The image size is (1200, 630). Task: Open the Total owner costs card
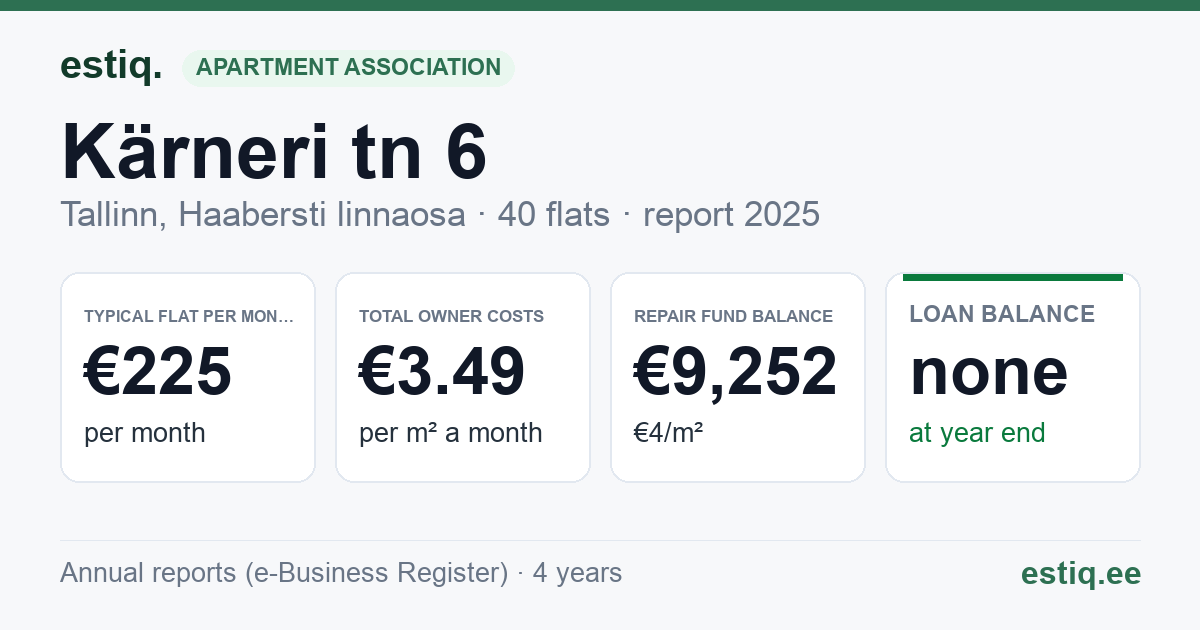click(463, 377)
